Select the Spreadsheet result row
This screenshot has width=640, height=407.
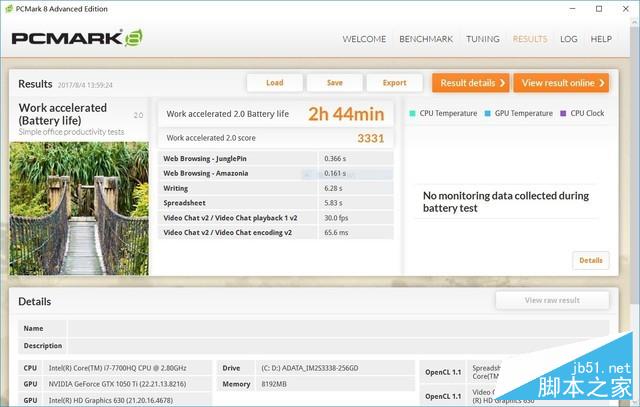pos(276,203)
